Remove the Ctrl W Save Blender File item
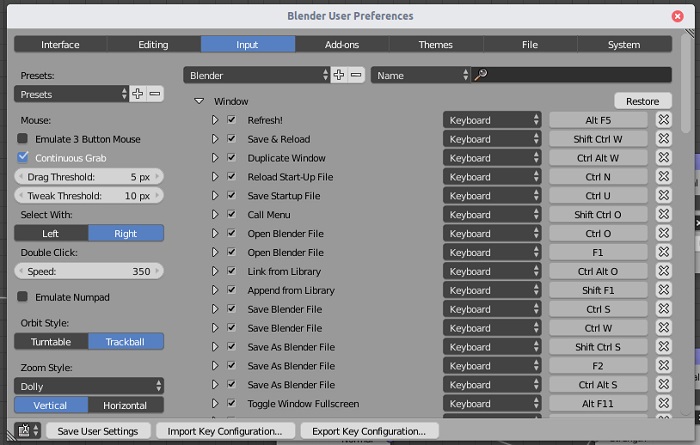The height and width of the screenshot is (445, 700). [663, 328]
